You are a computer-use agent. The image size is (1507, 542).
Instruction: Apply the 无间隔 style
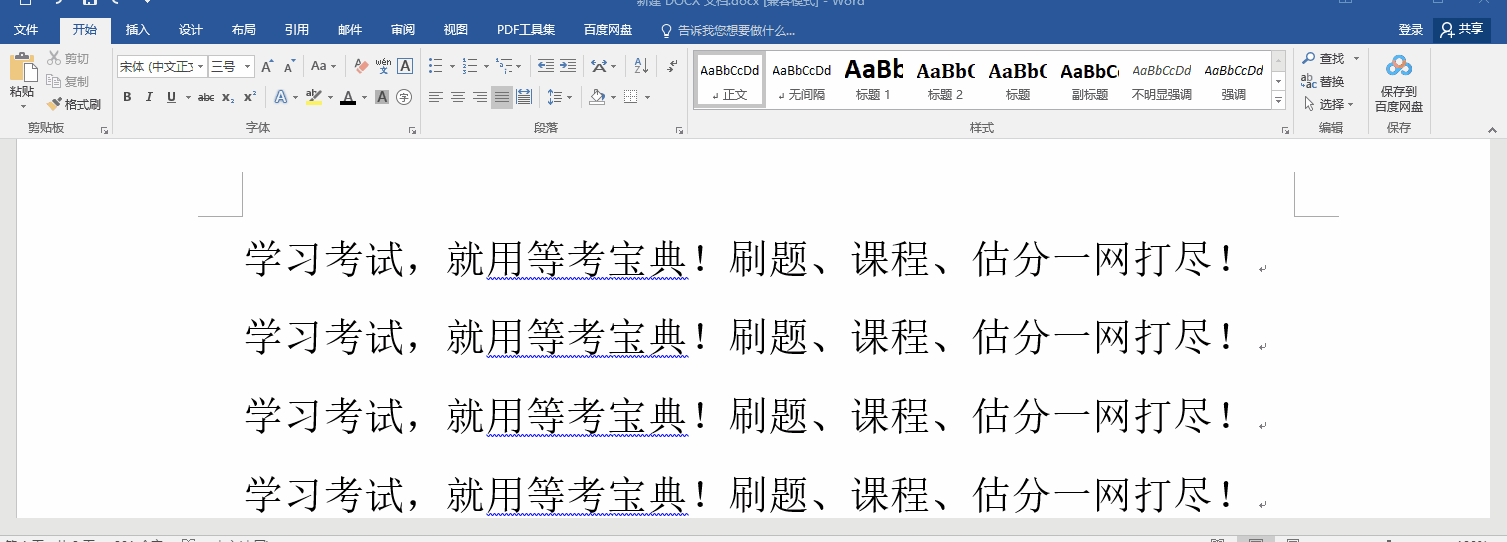pyautogui.click(x=802, y=79)
